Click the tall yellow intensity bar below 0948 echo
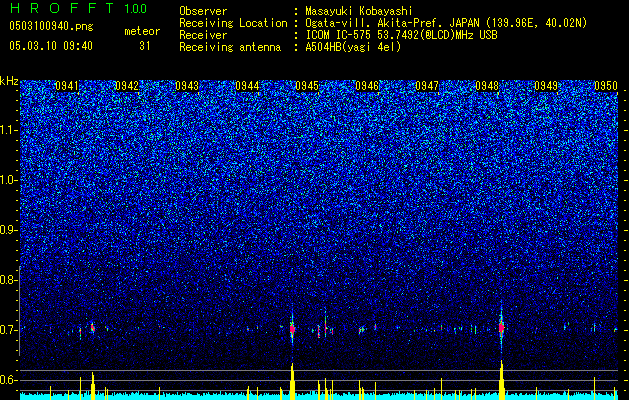 pyautogui.click(x=501, y=380)
